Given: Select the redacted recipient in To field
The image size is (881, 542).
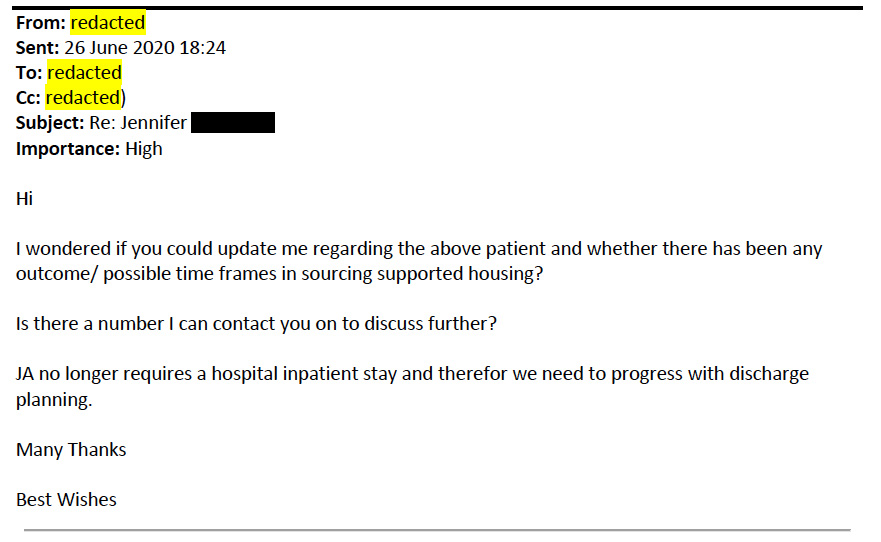Looking at the screenshot, I should click(84, 72).
